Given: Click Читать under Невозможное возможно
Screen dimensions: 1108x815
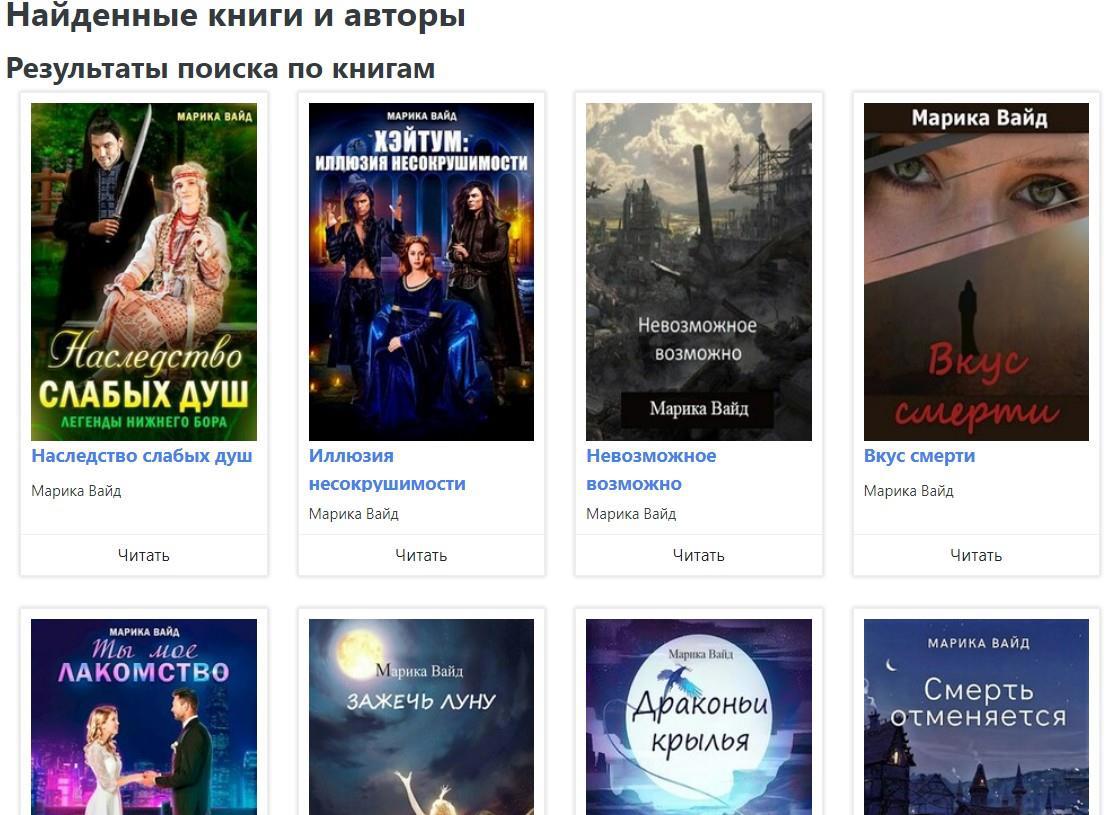Looking at the screenshot, I should [699, 556].
